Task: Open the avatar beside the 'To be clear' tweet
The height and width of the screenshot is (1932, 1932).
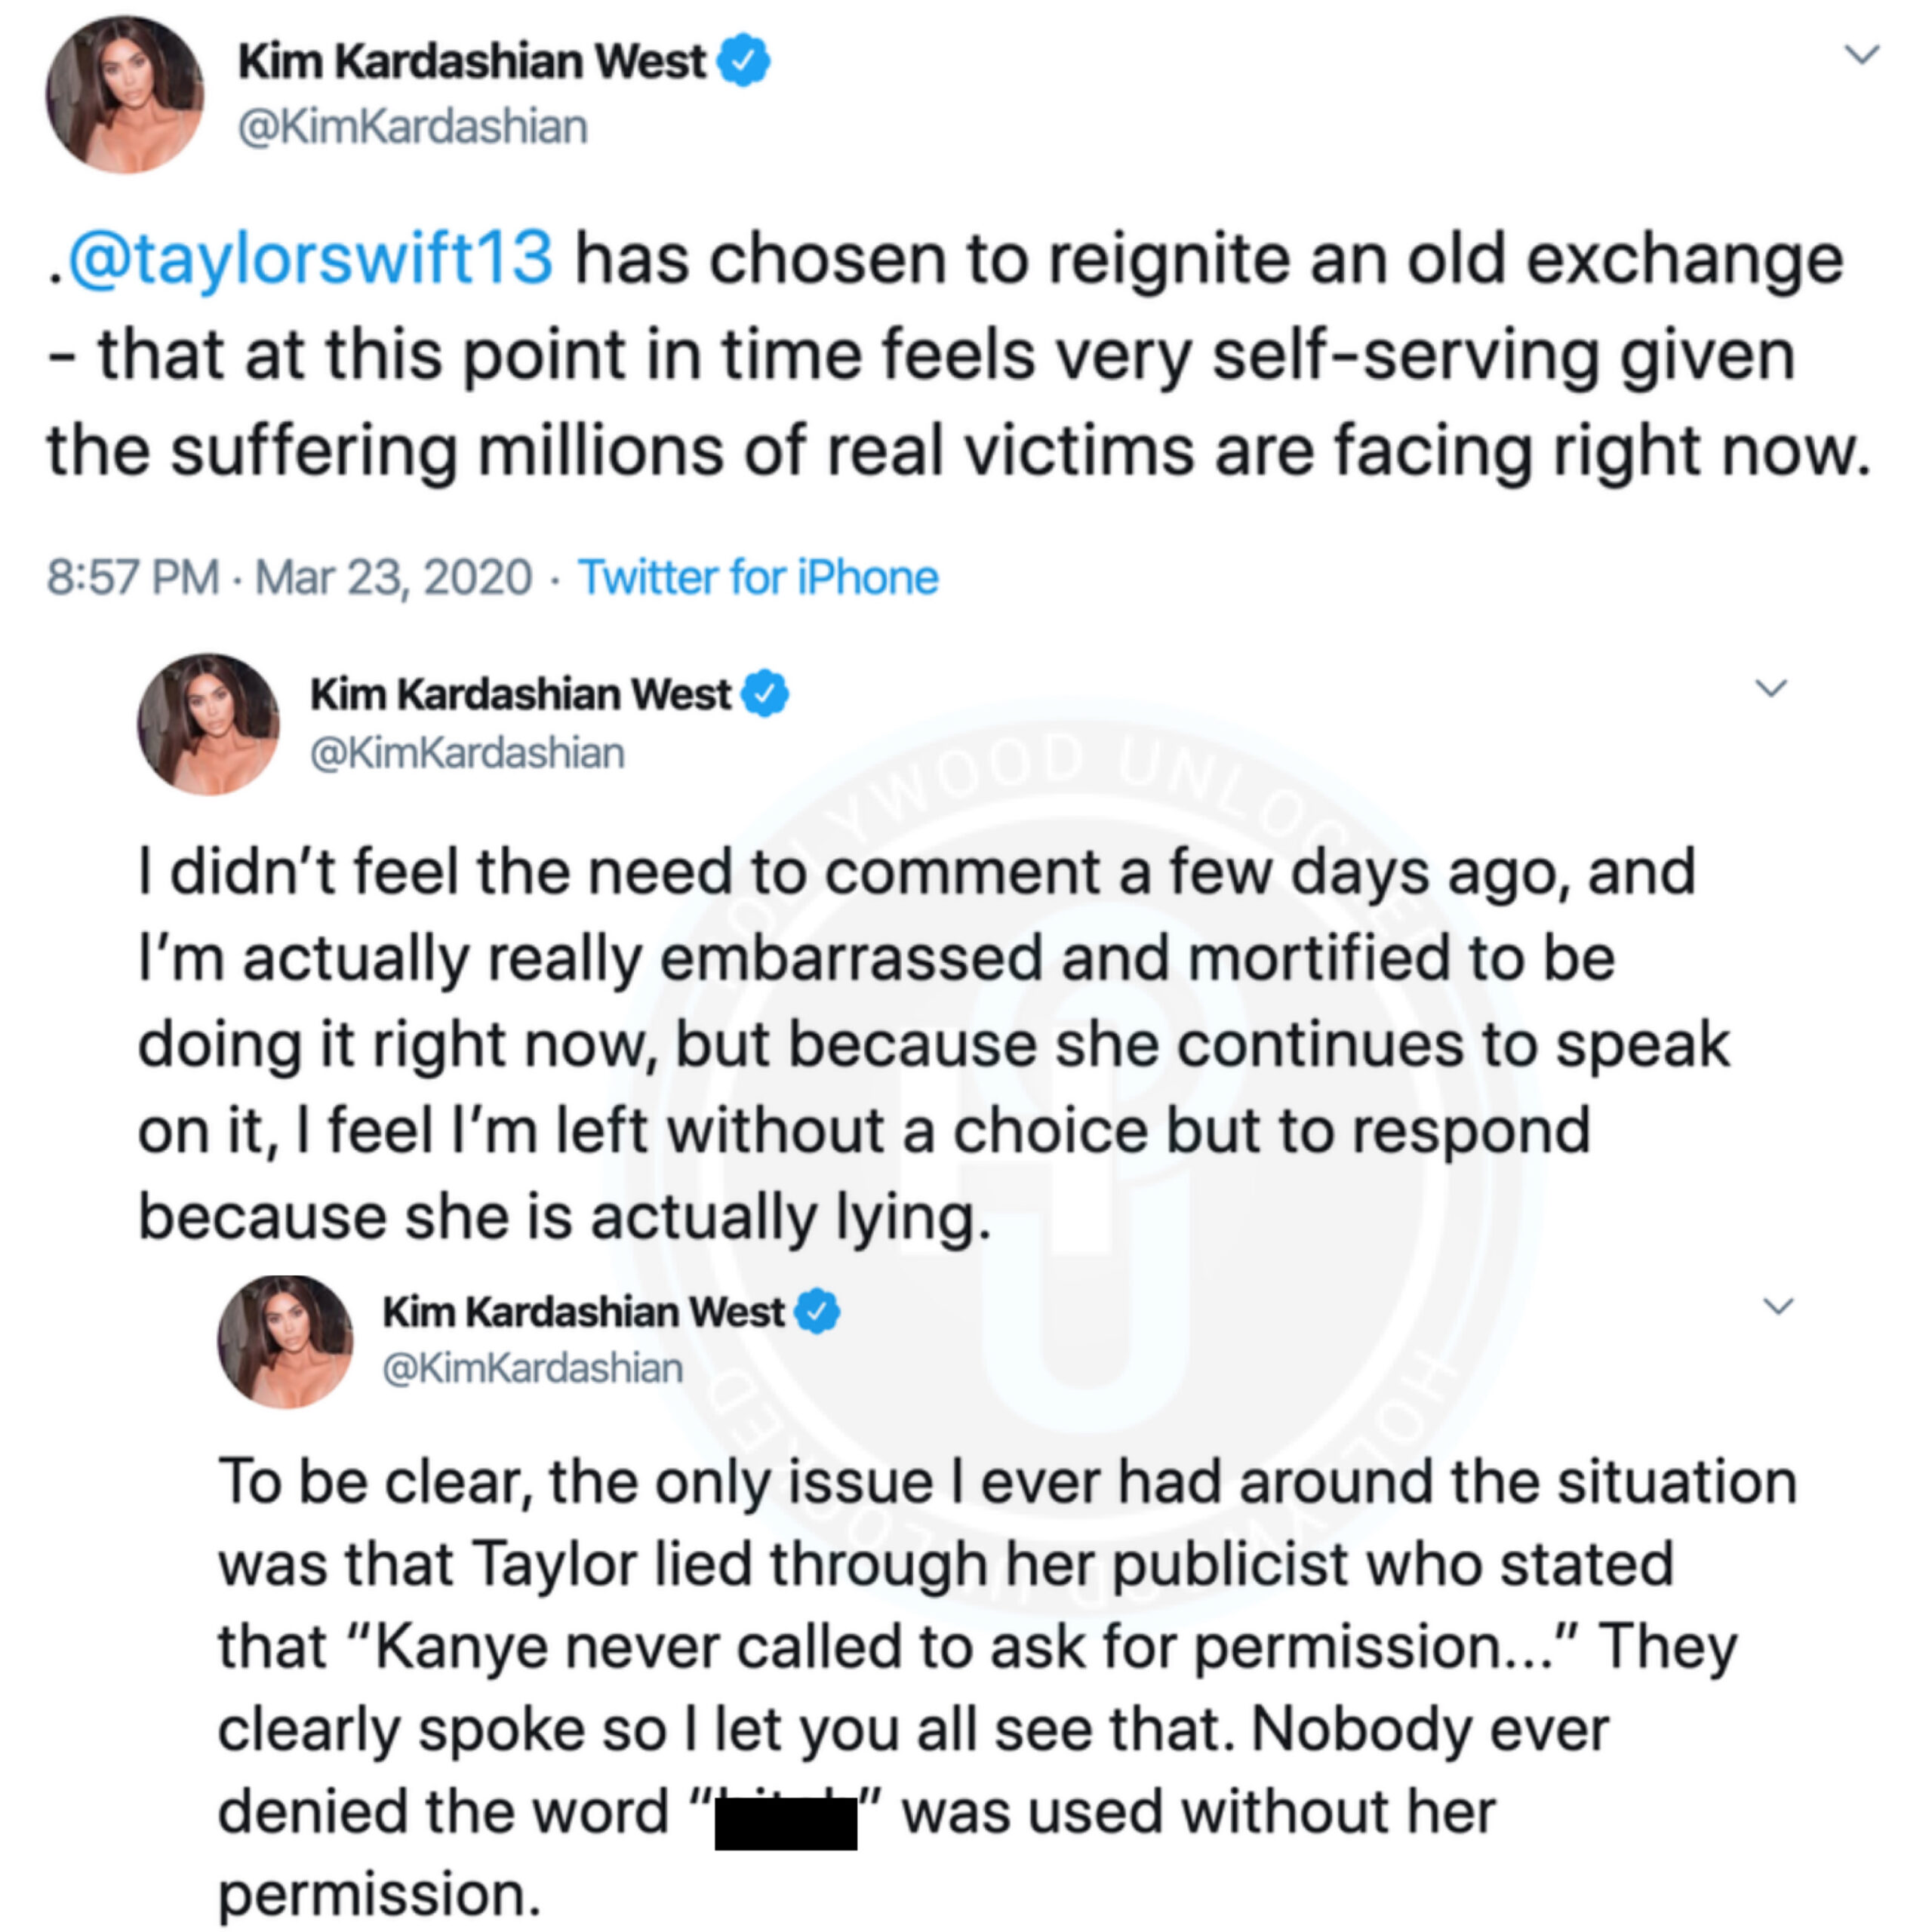Action: click(286, 1341)
